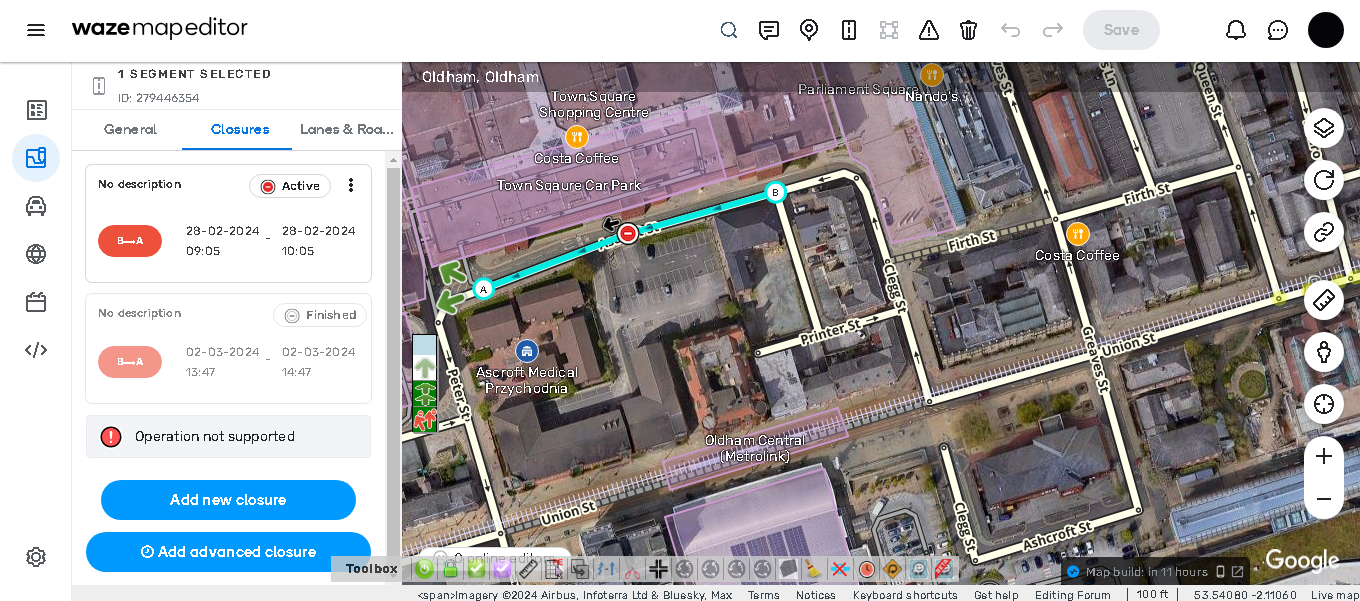
Task: Click the permalink chain icon
Action: (x=1324, y=232)
